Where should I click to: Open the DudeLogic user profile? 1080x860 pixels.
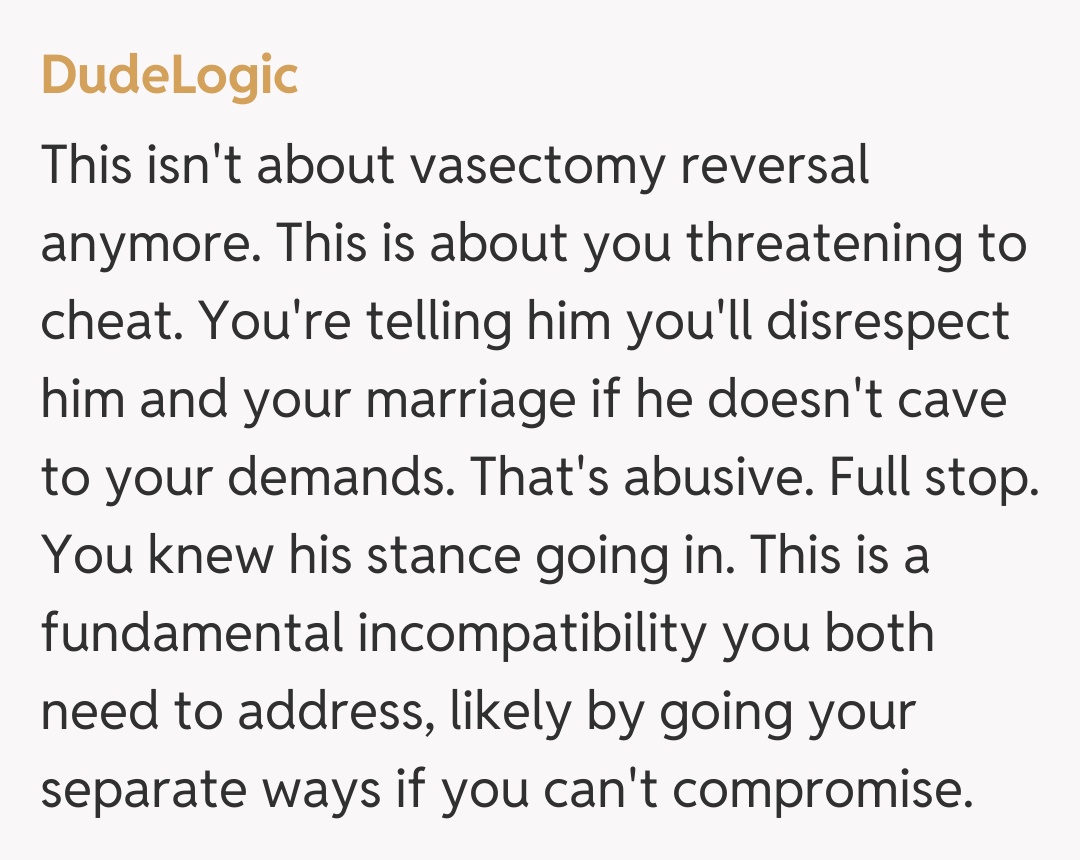[169, 75]
